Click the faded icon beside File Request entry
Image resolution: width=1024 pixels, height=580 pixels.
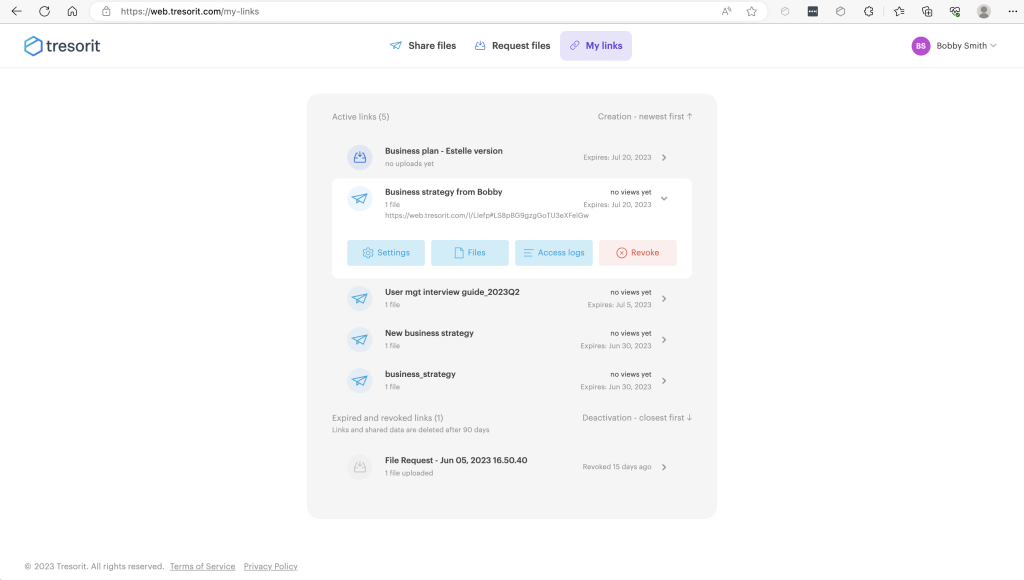(x=359, y=466)
